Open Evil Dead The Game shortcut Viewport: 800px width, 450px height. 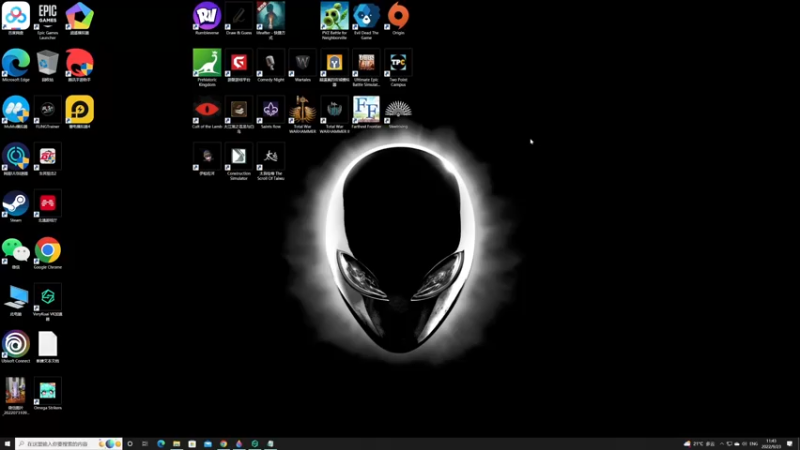point(366,18)
